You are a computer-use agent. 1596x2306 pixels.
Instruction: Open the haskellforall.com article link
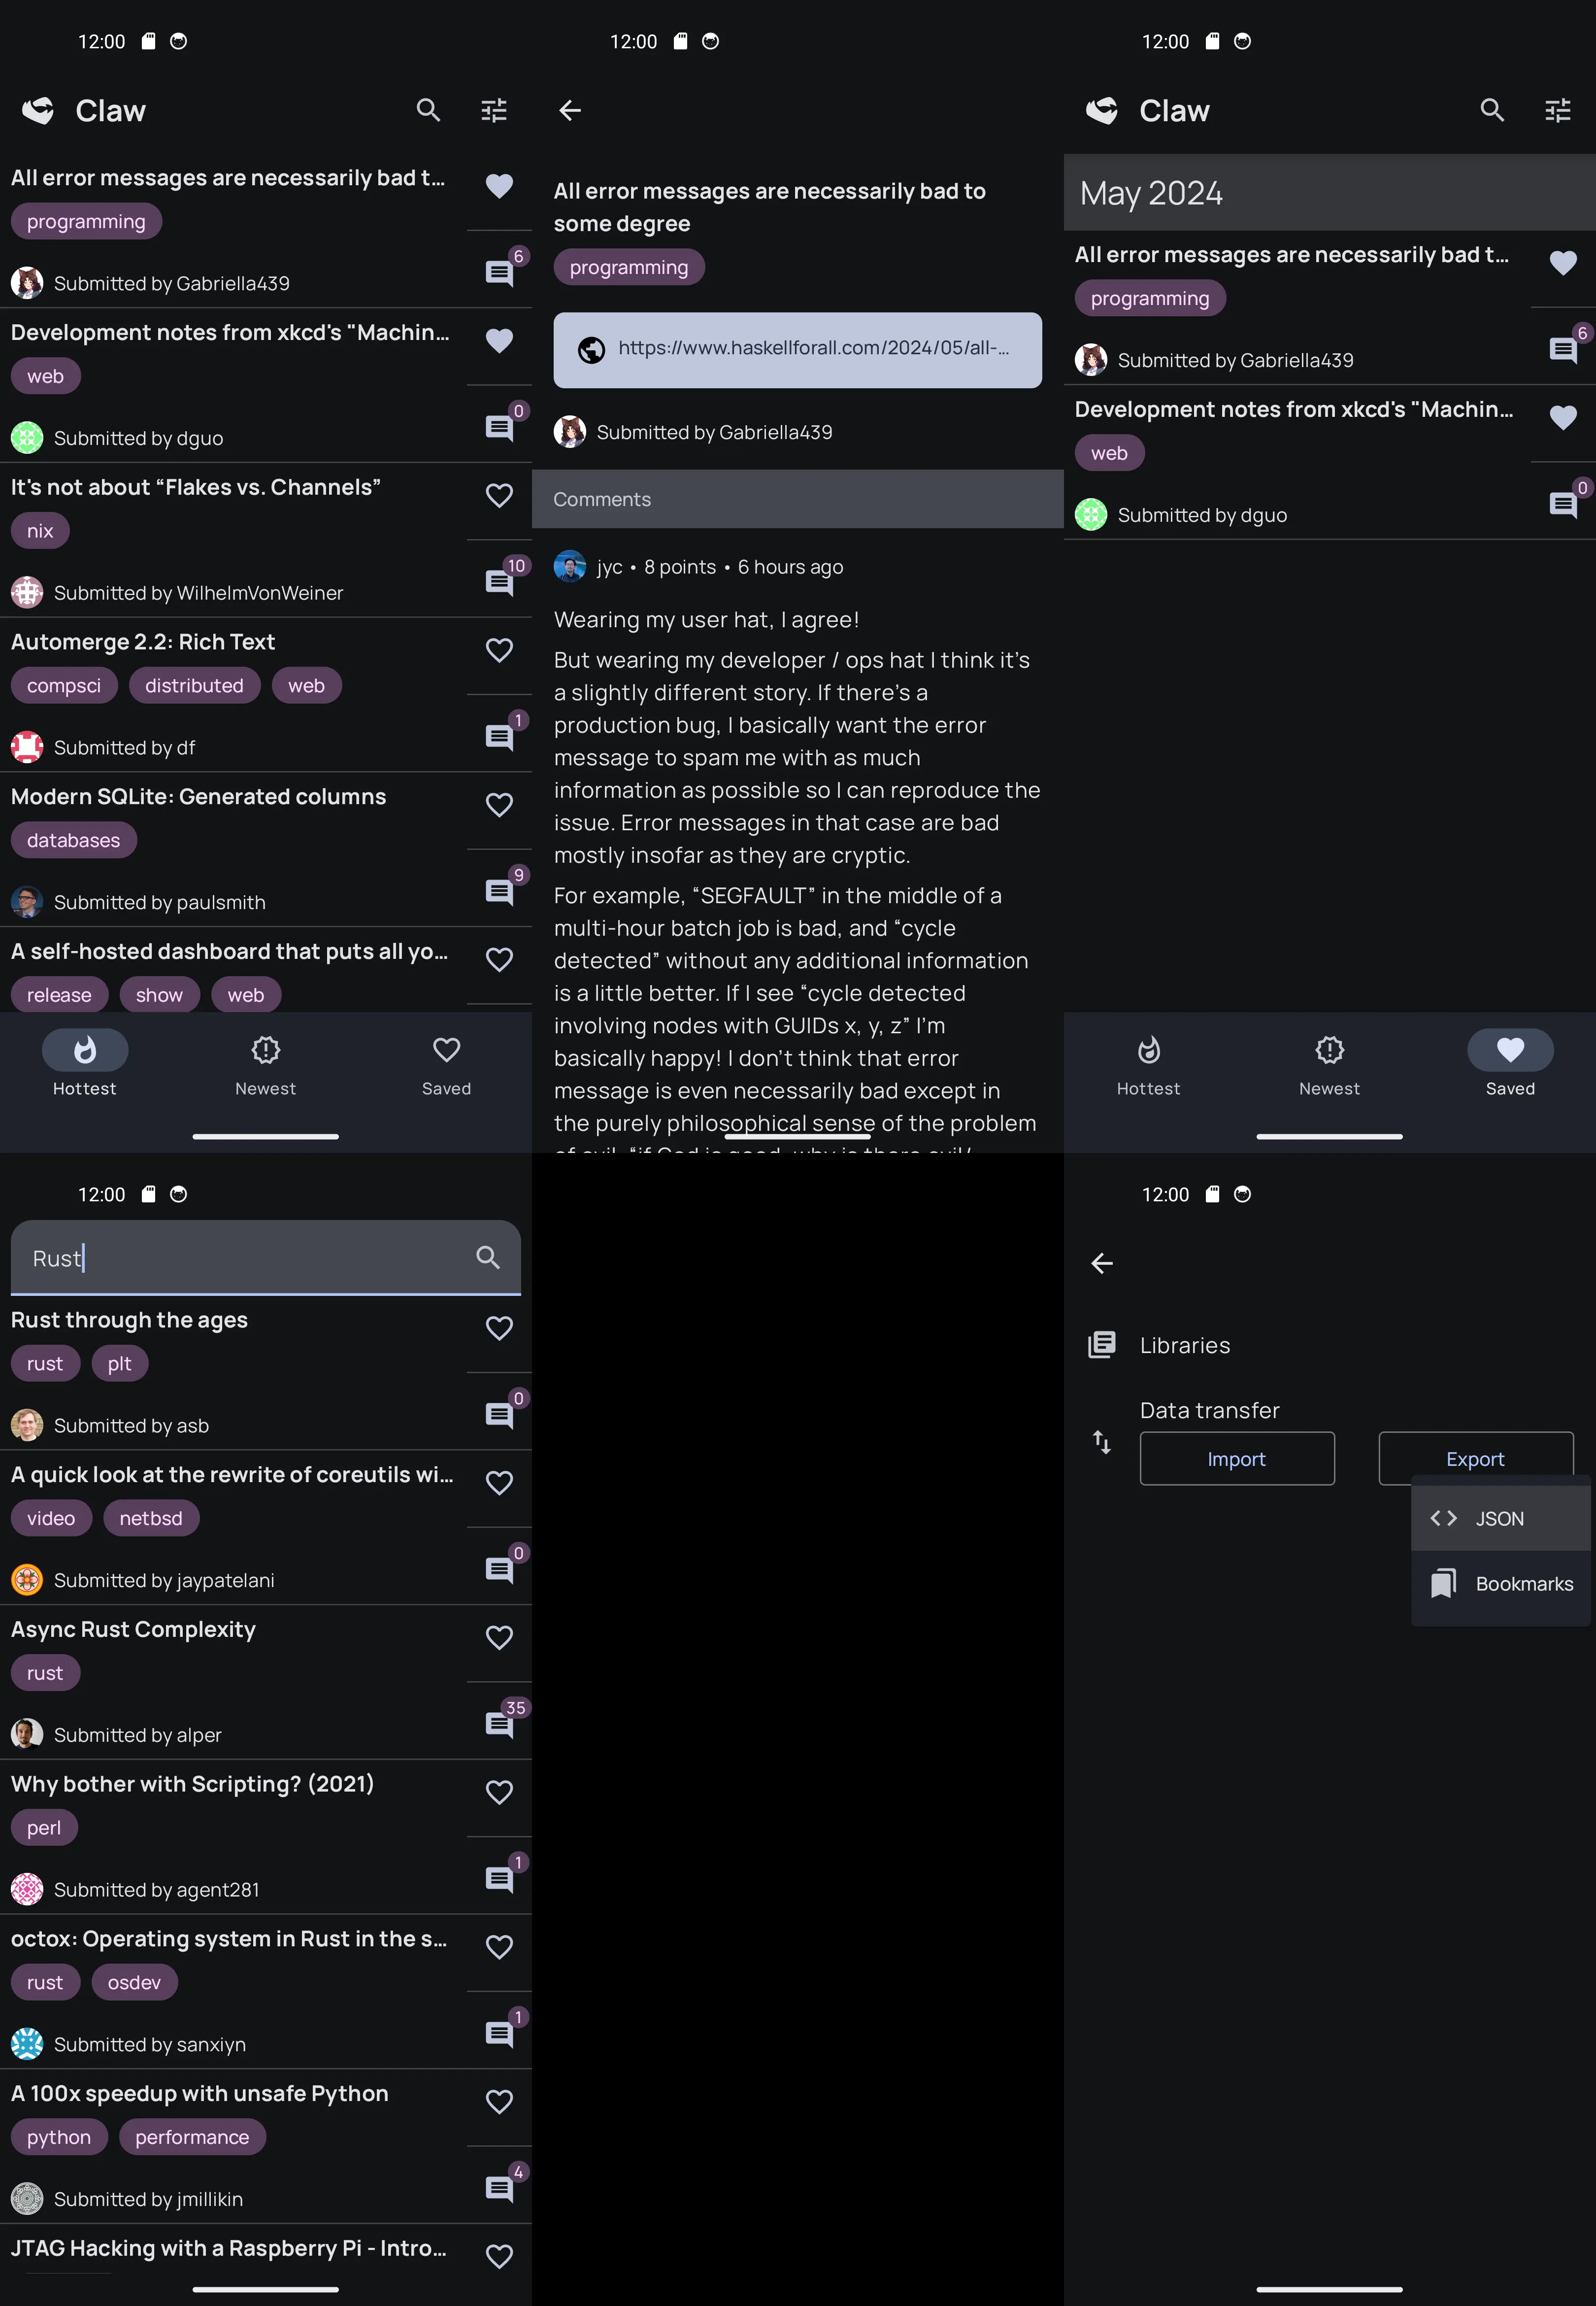click(798, 350)
